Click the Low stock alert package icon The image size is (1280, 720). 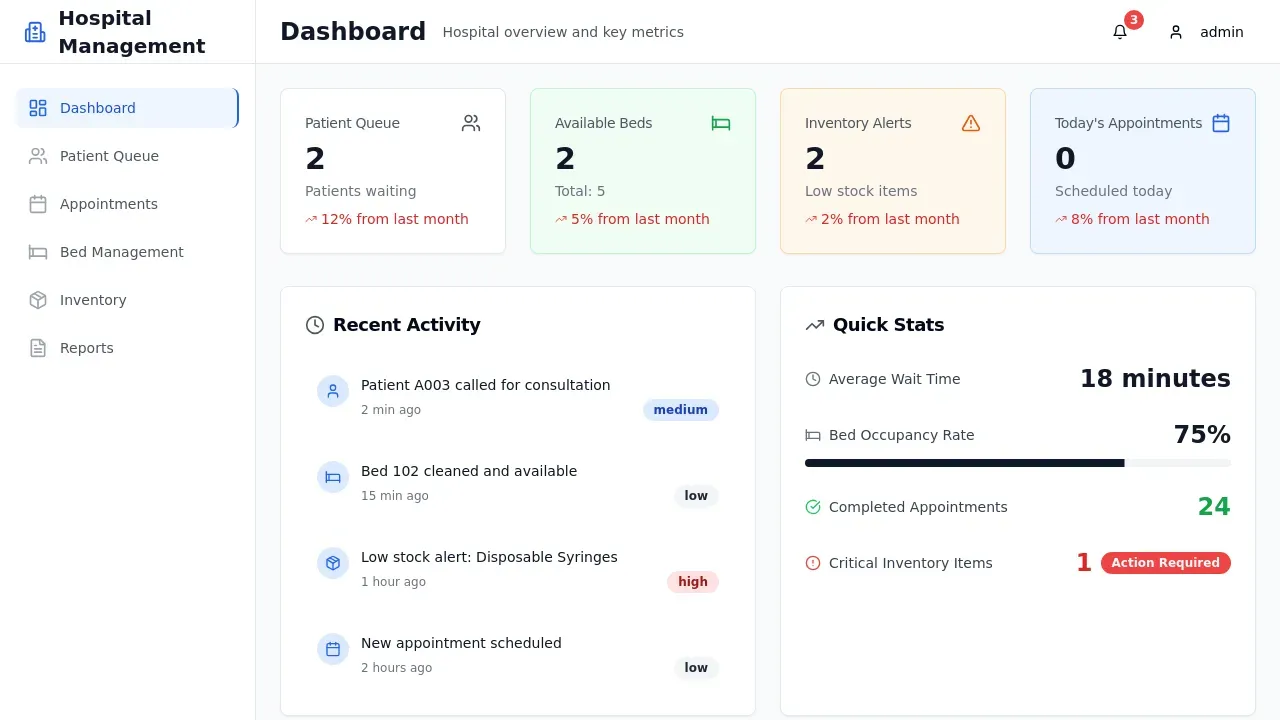point(333,563)
